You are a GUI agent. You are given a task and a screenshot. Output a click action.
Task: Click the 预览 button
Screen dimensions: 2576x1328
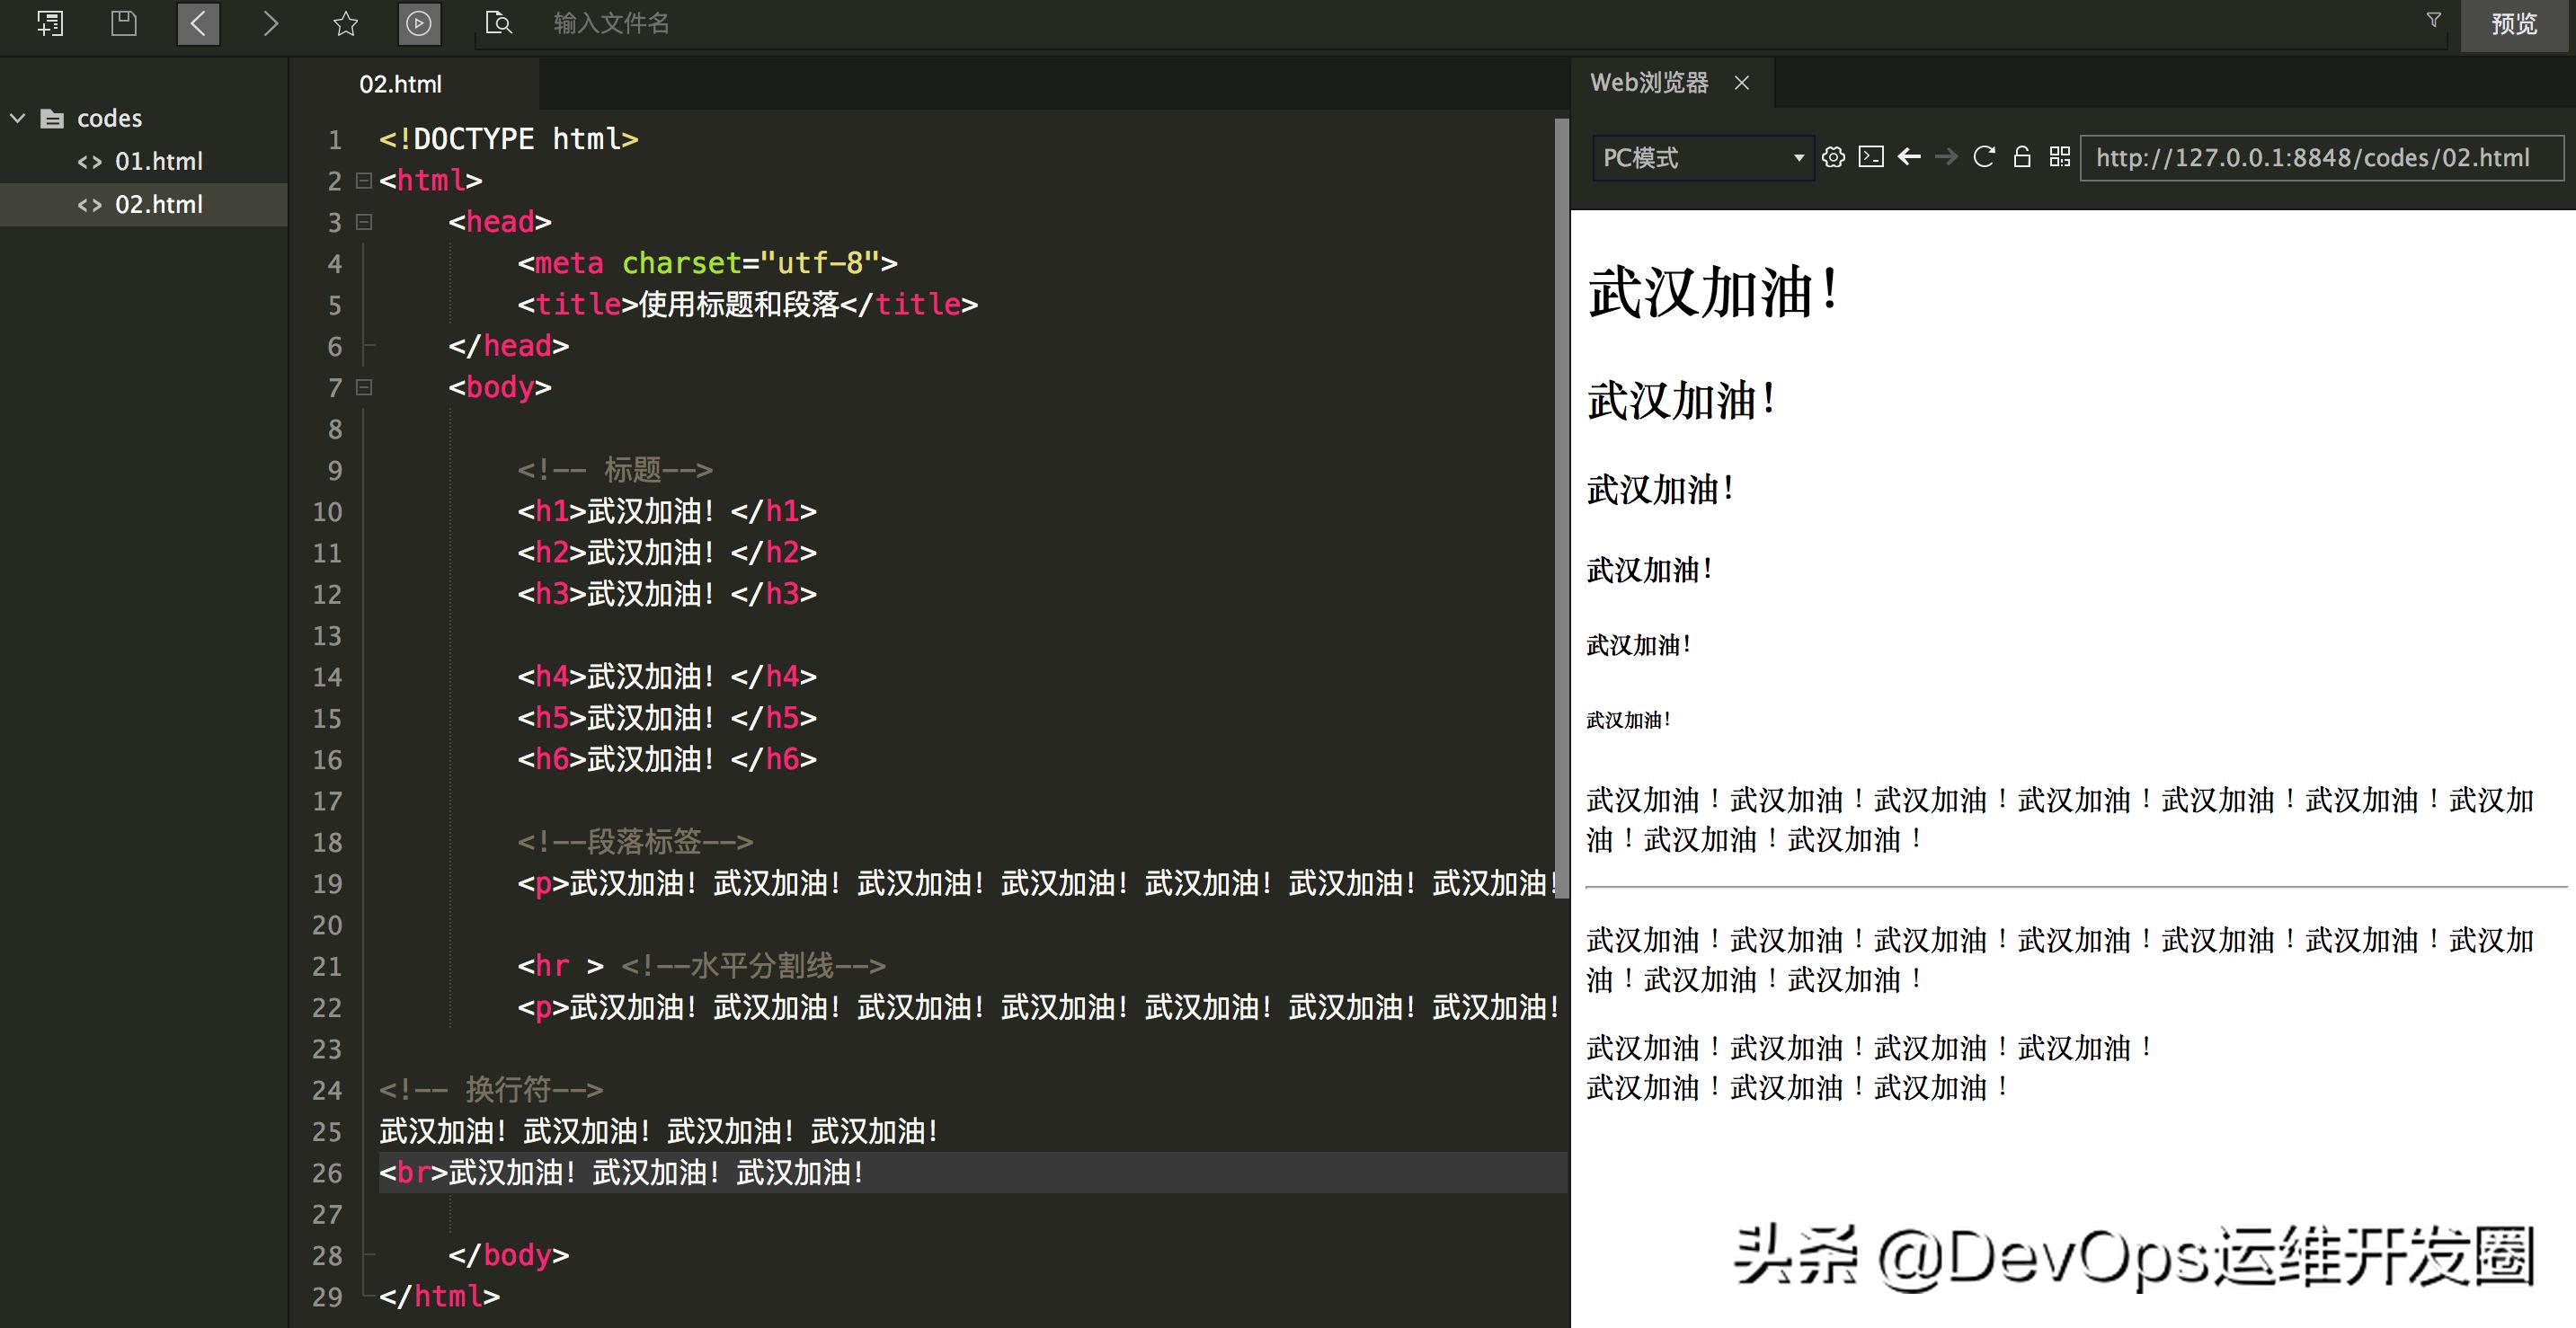(2513, 24)
